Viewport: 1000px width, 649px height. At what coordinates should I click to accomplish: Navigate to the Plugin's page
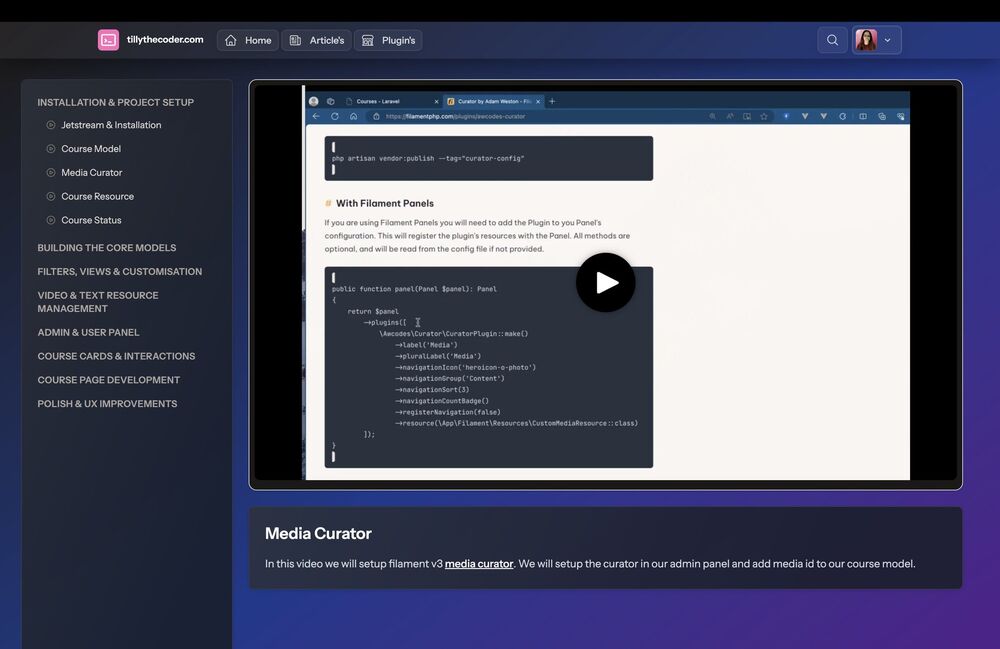(388, 40)
